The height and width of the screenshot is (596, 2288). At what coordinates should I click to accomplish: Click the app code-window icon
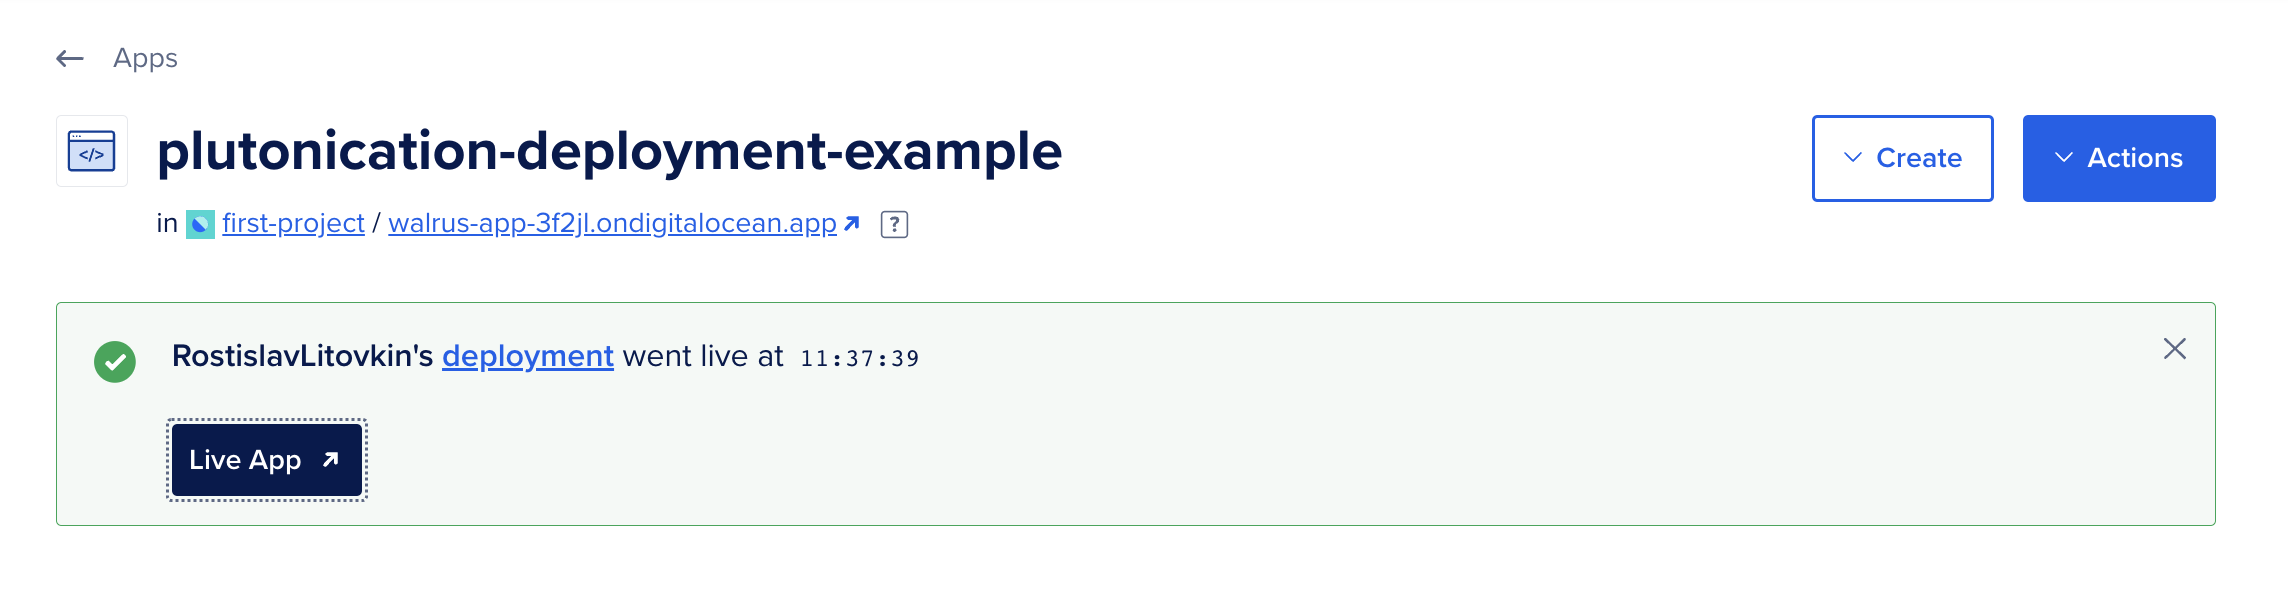point(92,152)
